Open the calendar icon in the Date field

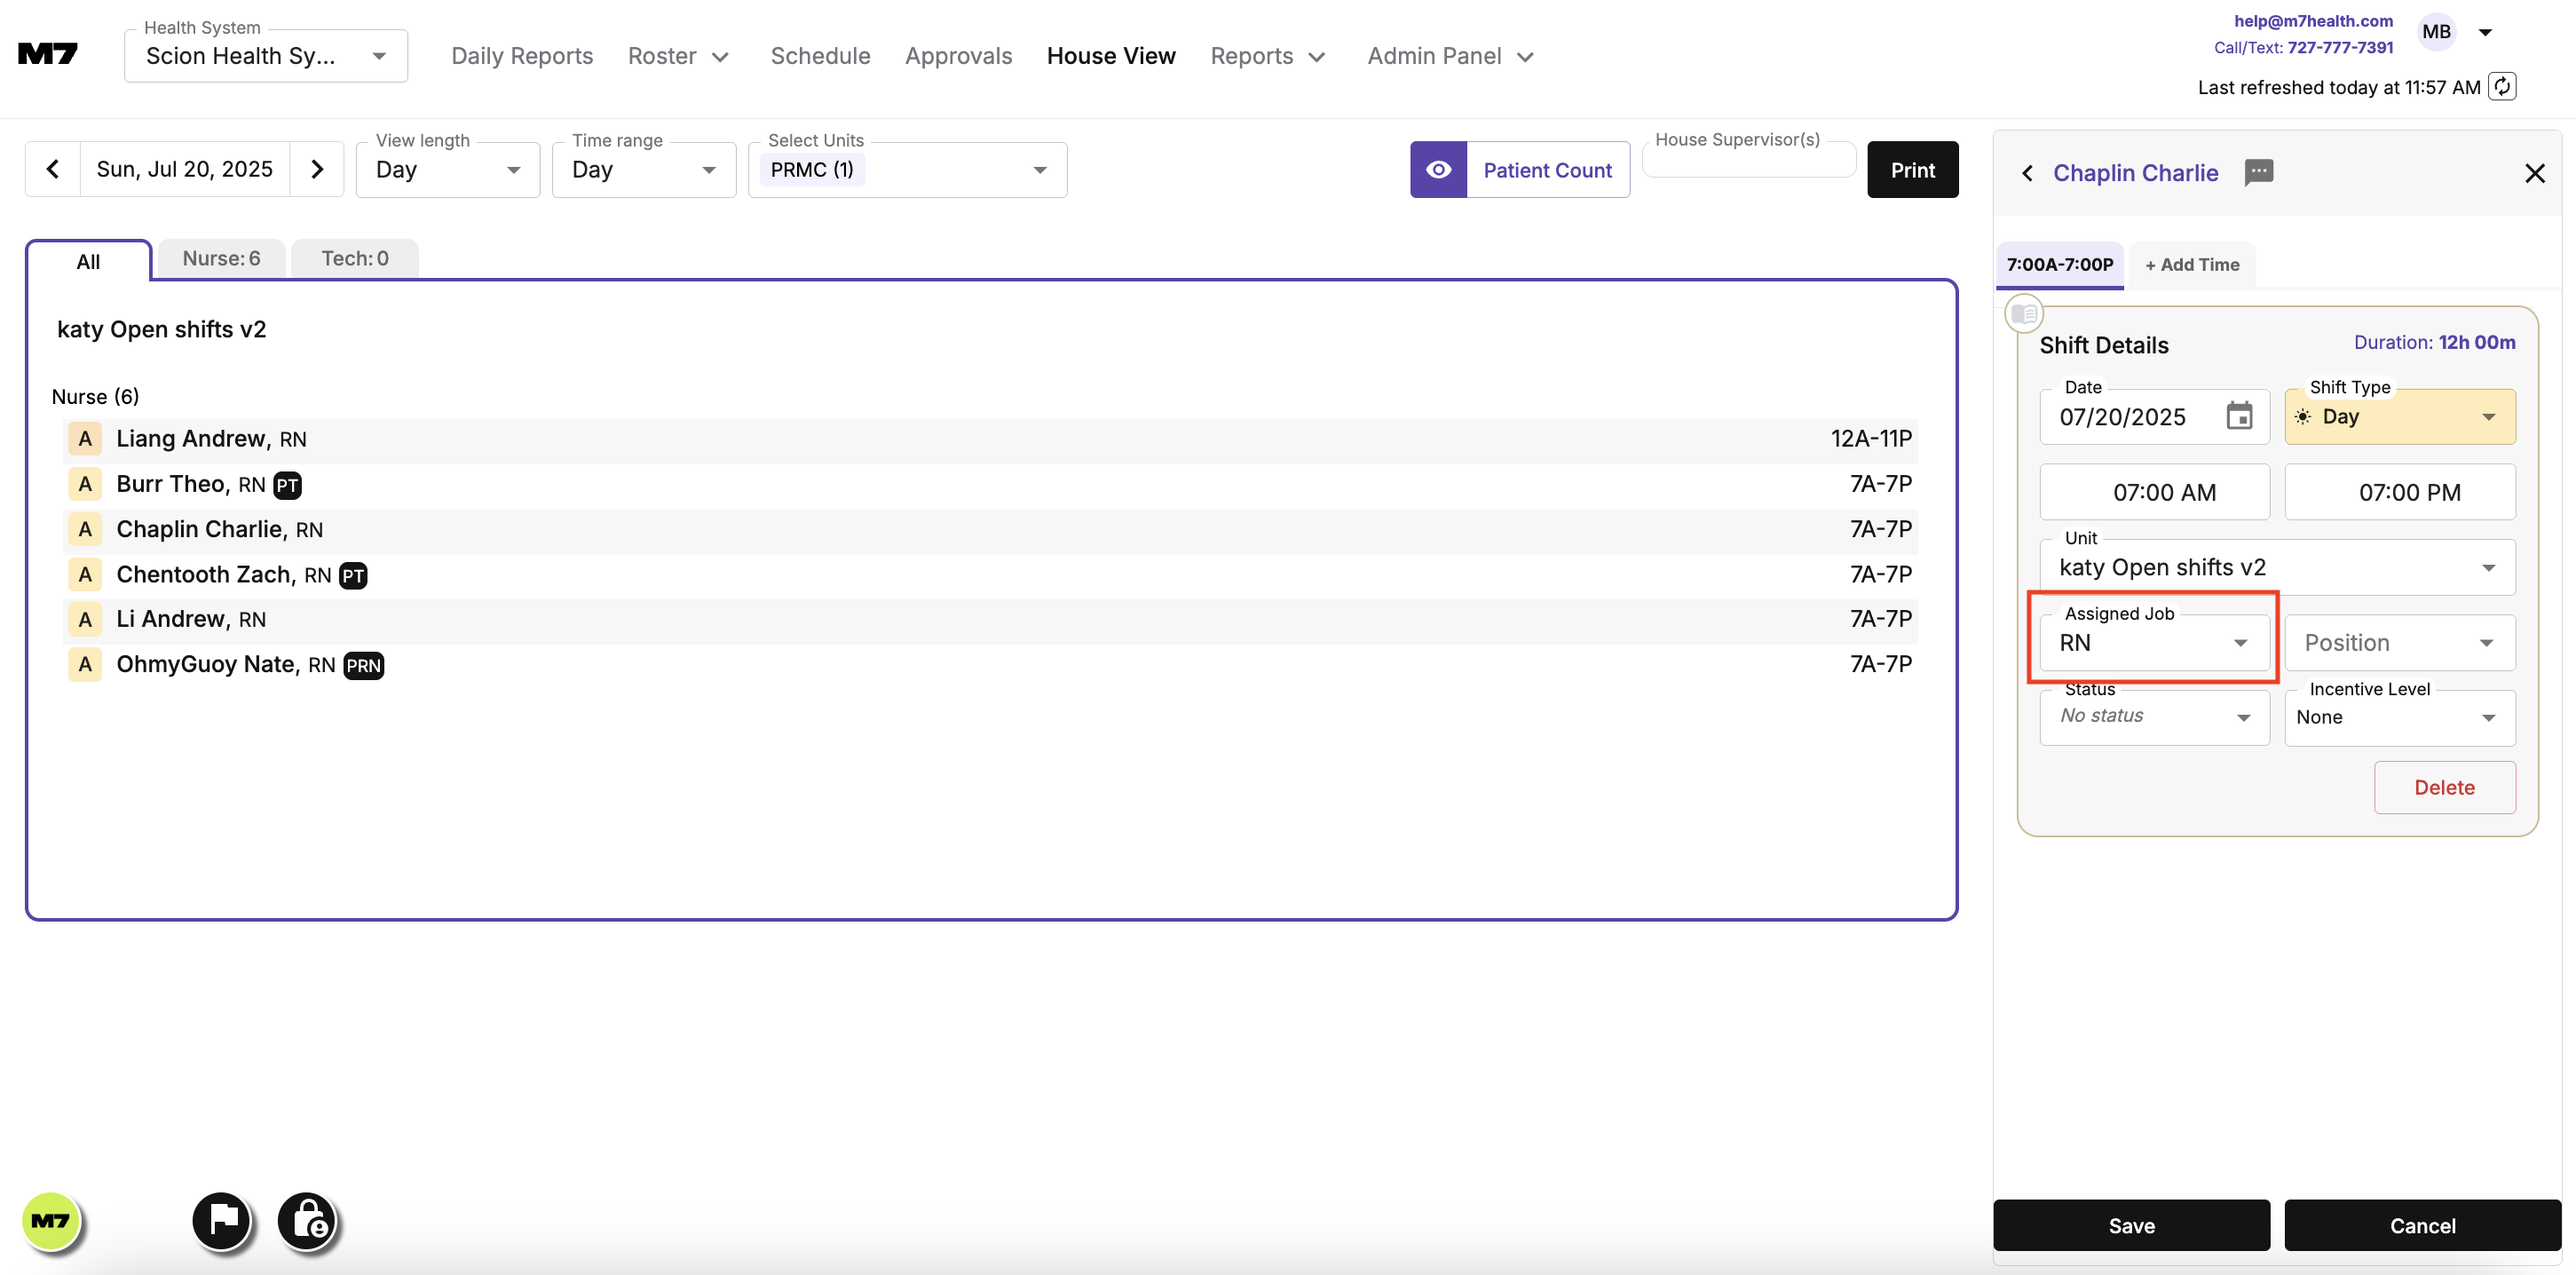(x=2239, y=416)
